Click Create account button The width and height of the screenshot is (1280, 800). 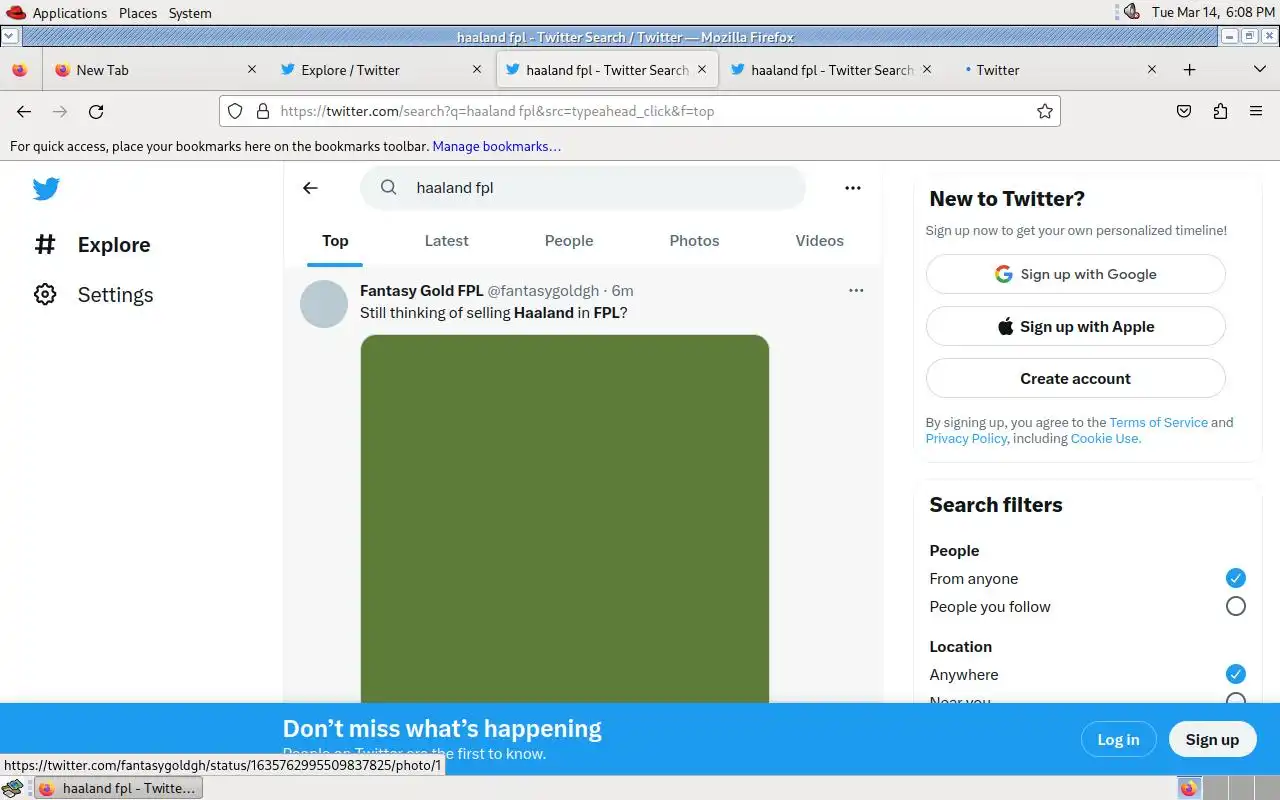(1075, 378)
